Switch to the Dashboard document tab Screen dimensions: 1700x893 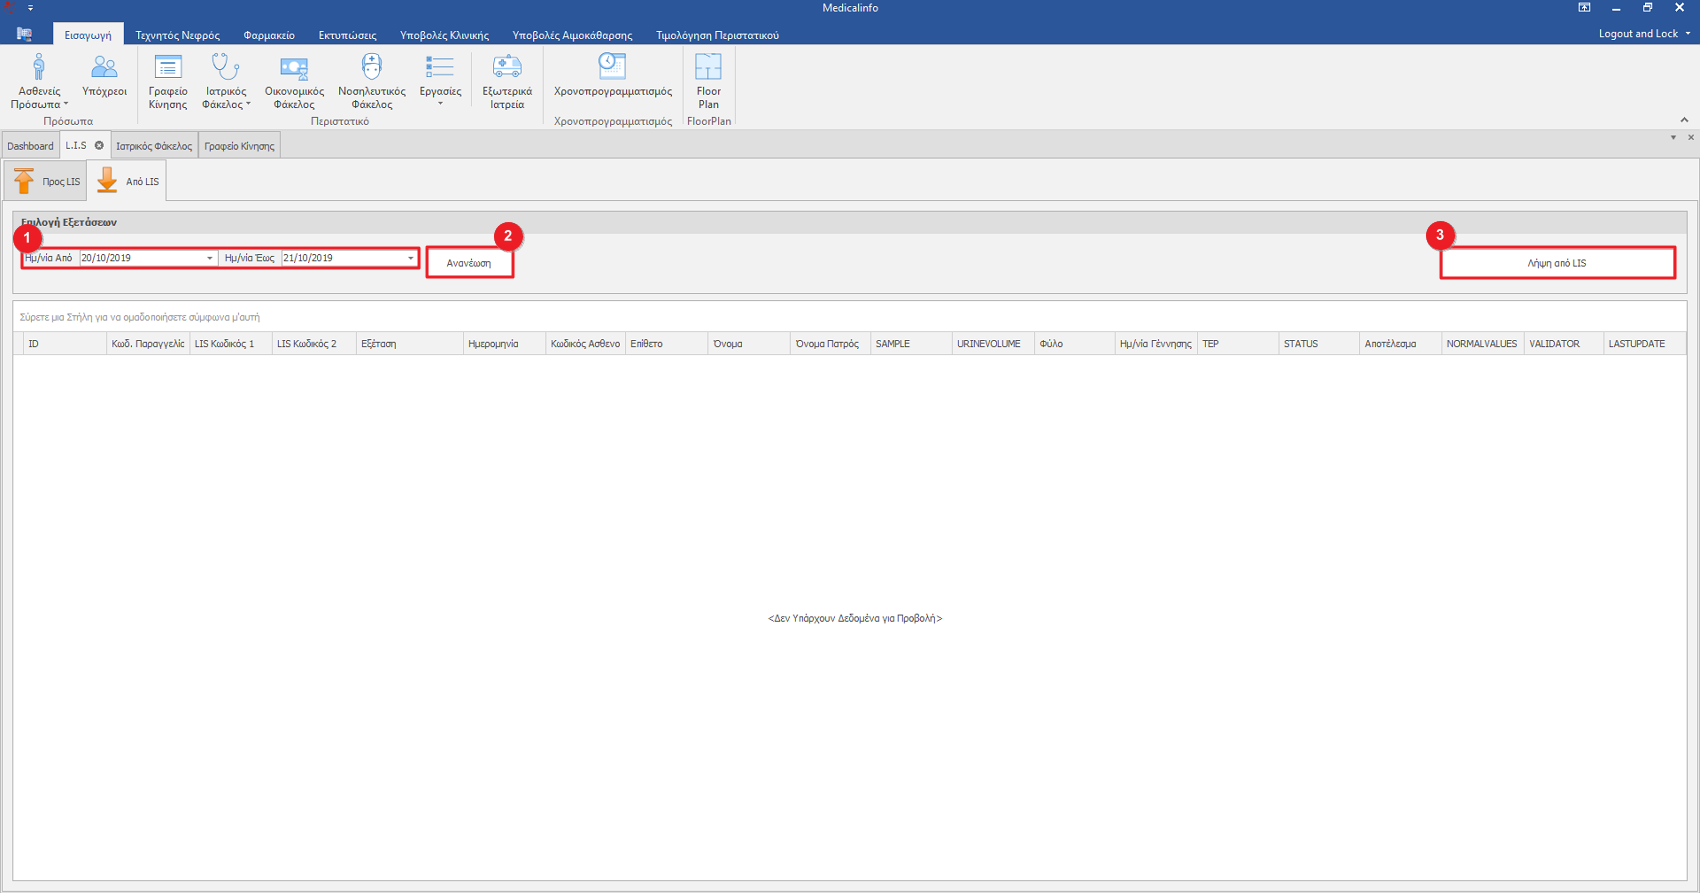pyautogui.click(x=30, y=146)
